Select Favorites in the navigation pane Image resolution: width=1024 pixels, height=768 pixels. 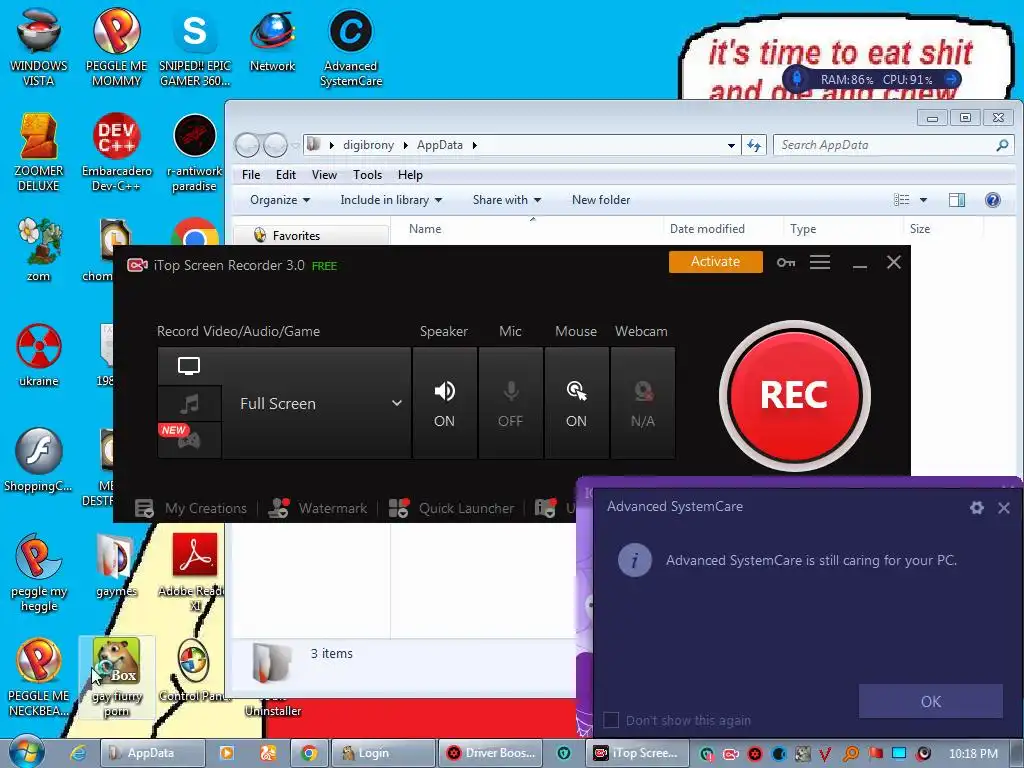click(x=296, y=236)
